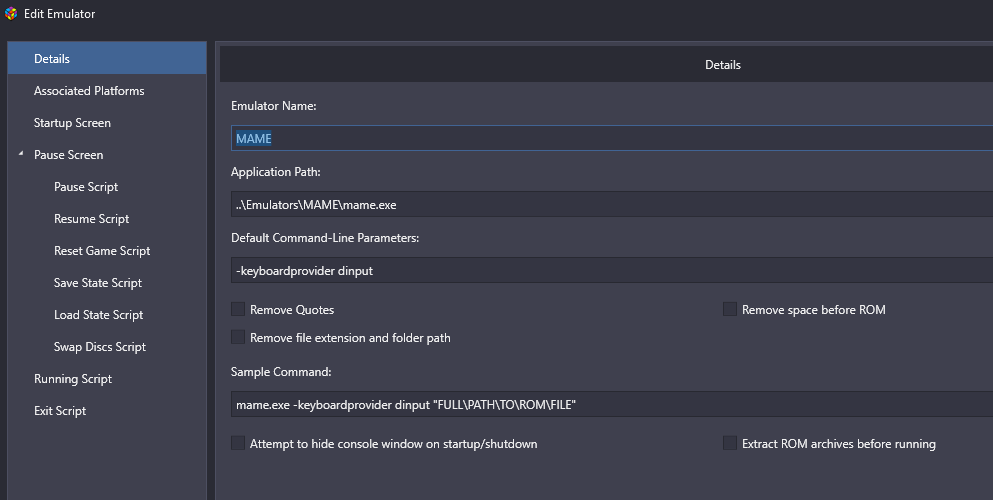
Task: Open the Exit Script section
Action: [60, 411]
